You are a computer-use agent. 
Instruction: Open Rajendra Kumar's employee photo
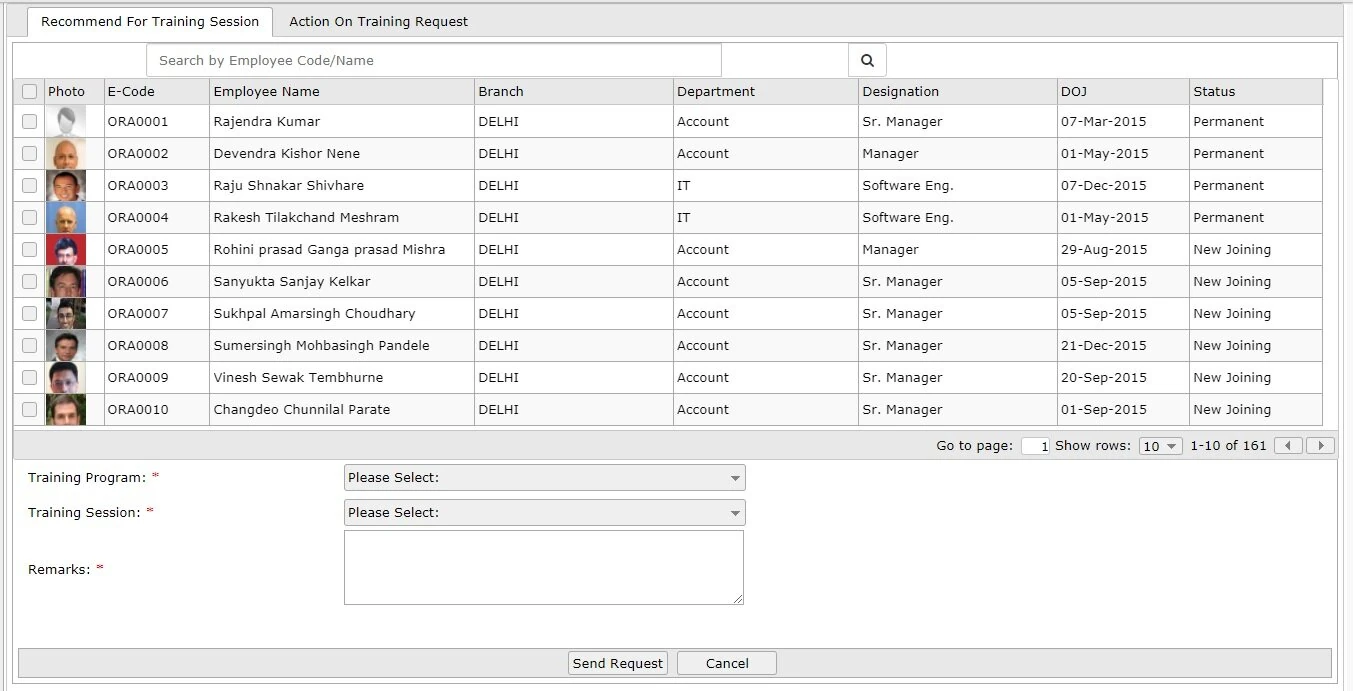[x=66, y=122]
